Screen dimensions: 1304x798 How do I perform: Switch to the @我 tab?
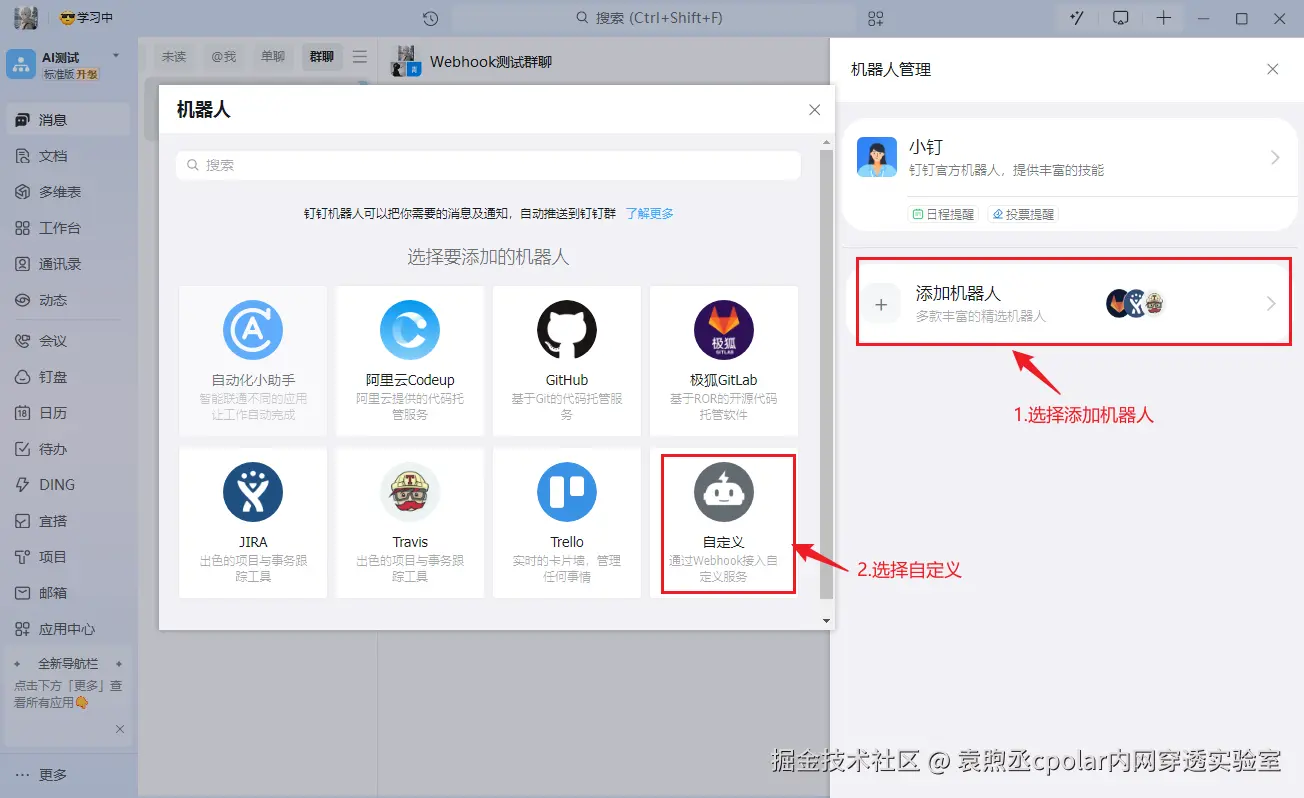pos(223,57)
